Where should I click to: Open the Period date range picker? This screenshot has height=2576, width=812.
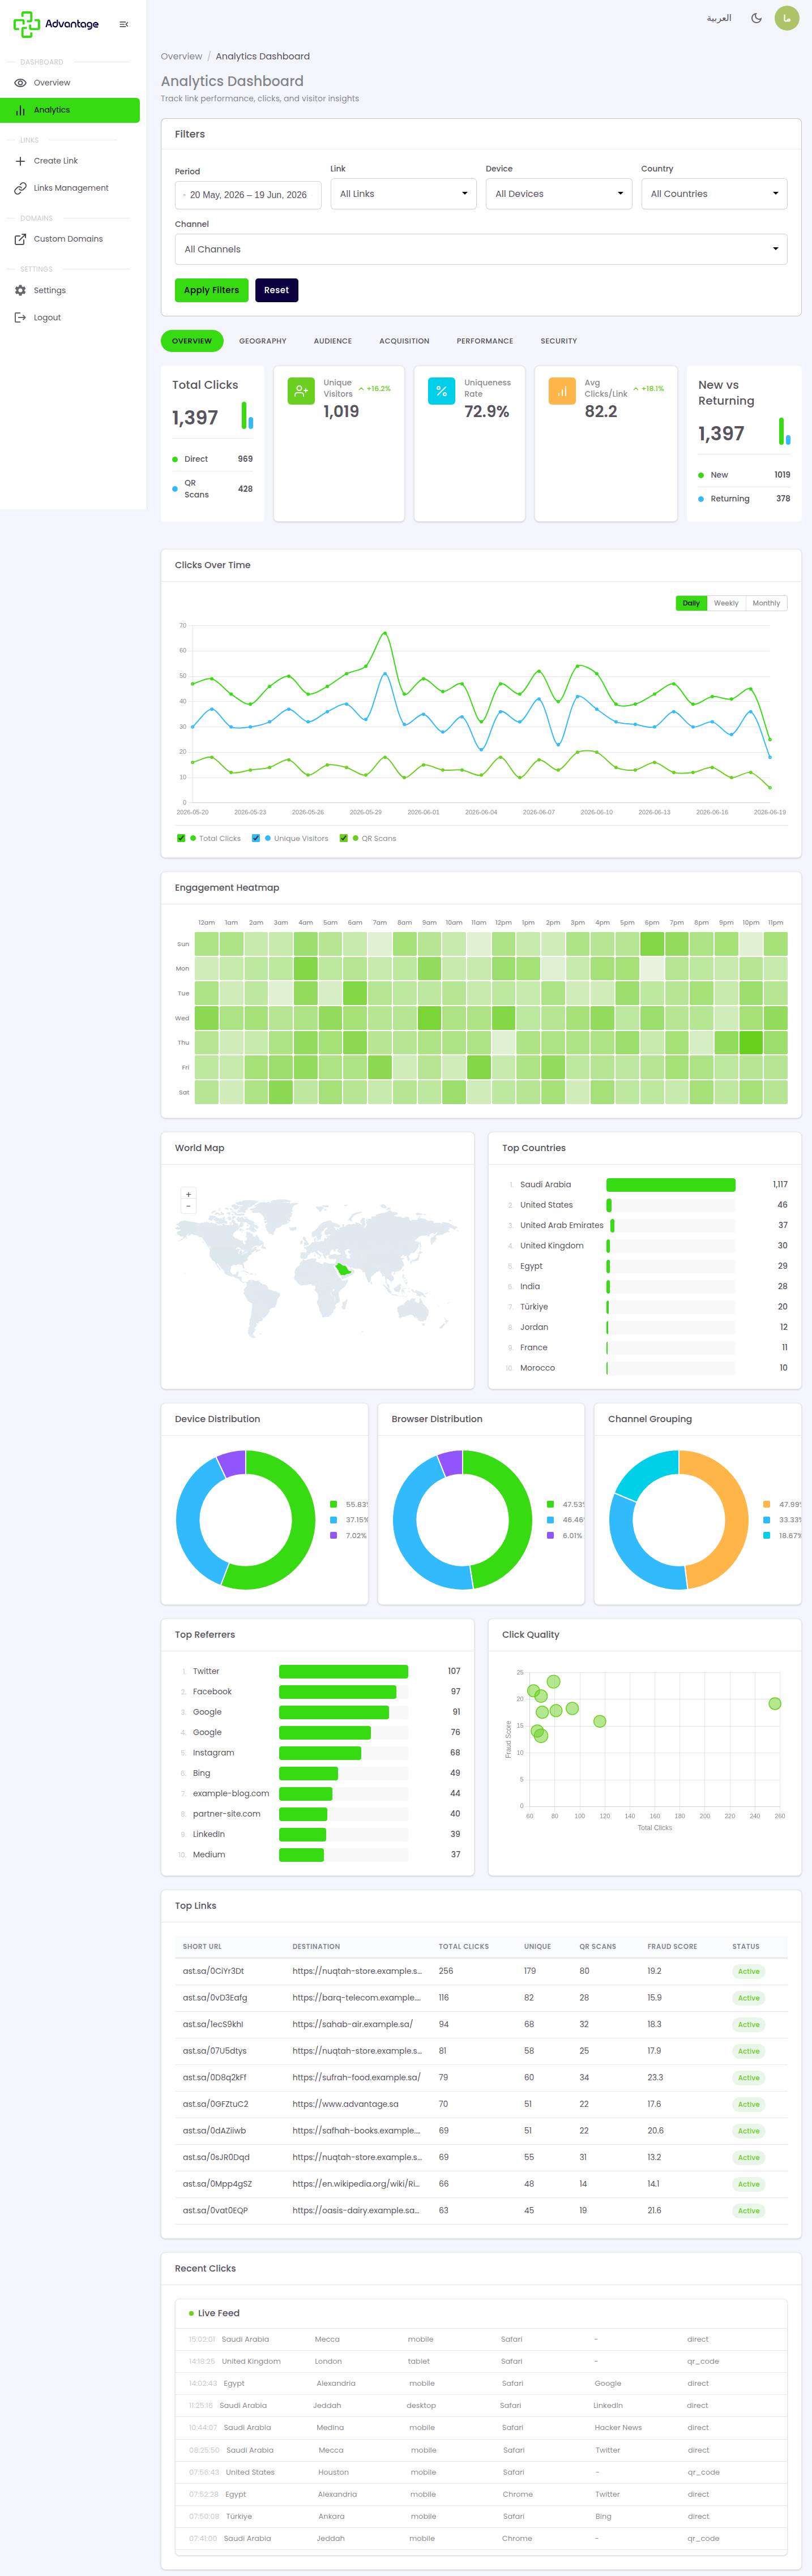coord(248,195)
